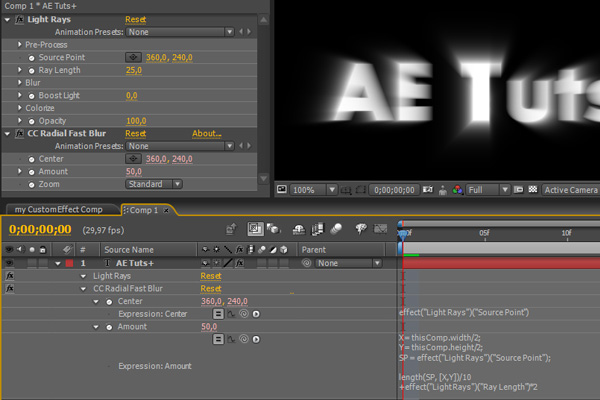Expand Pre-Process group
The height and width of the screenshot is (400, 600).
[20, 45]
